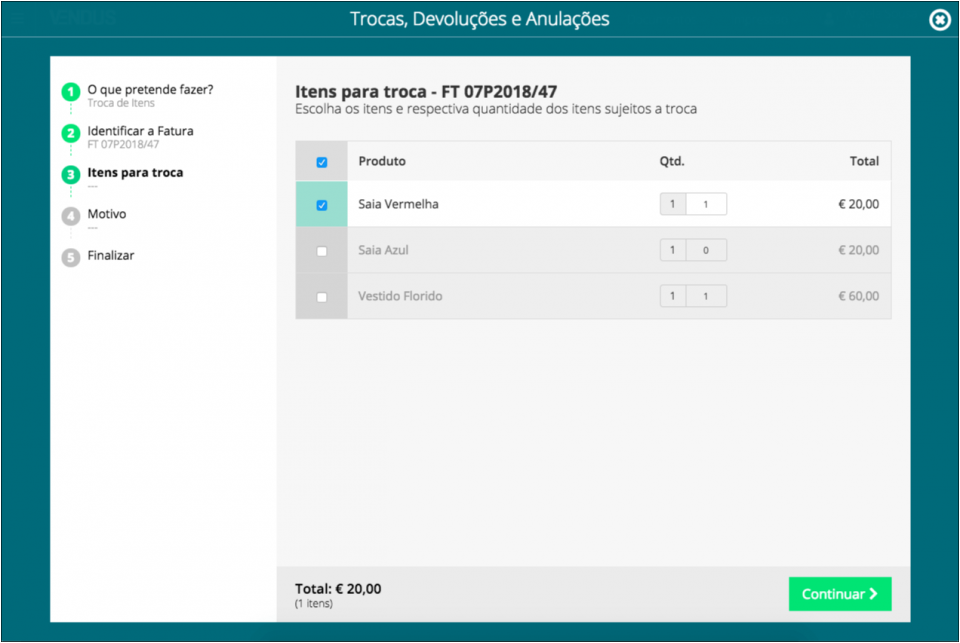Open the Motivo step label
Image resolution: width=960 pixels, height=643 pixels.
tap(107, 214)
